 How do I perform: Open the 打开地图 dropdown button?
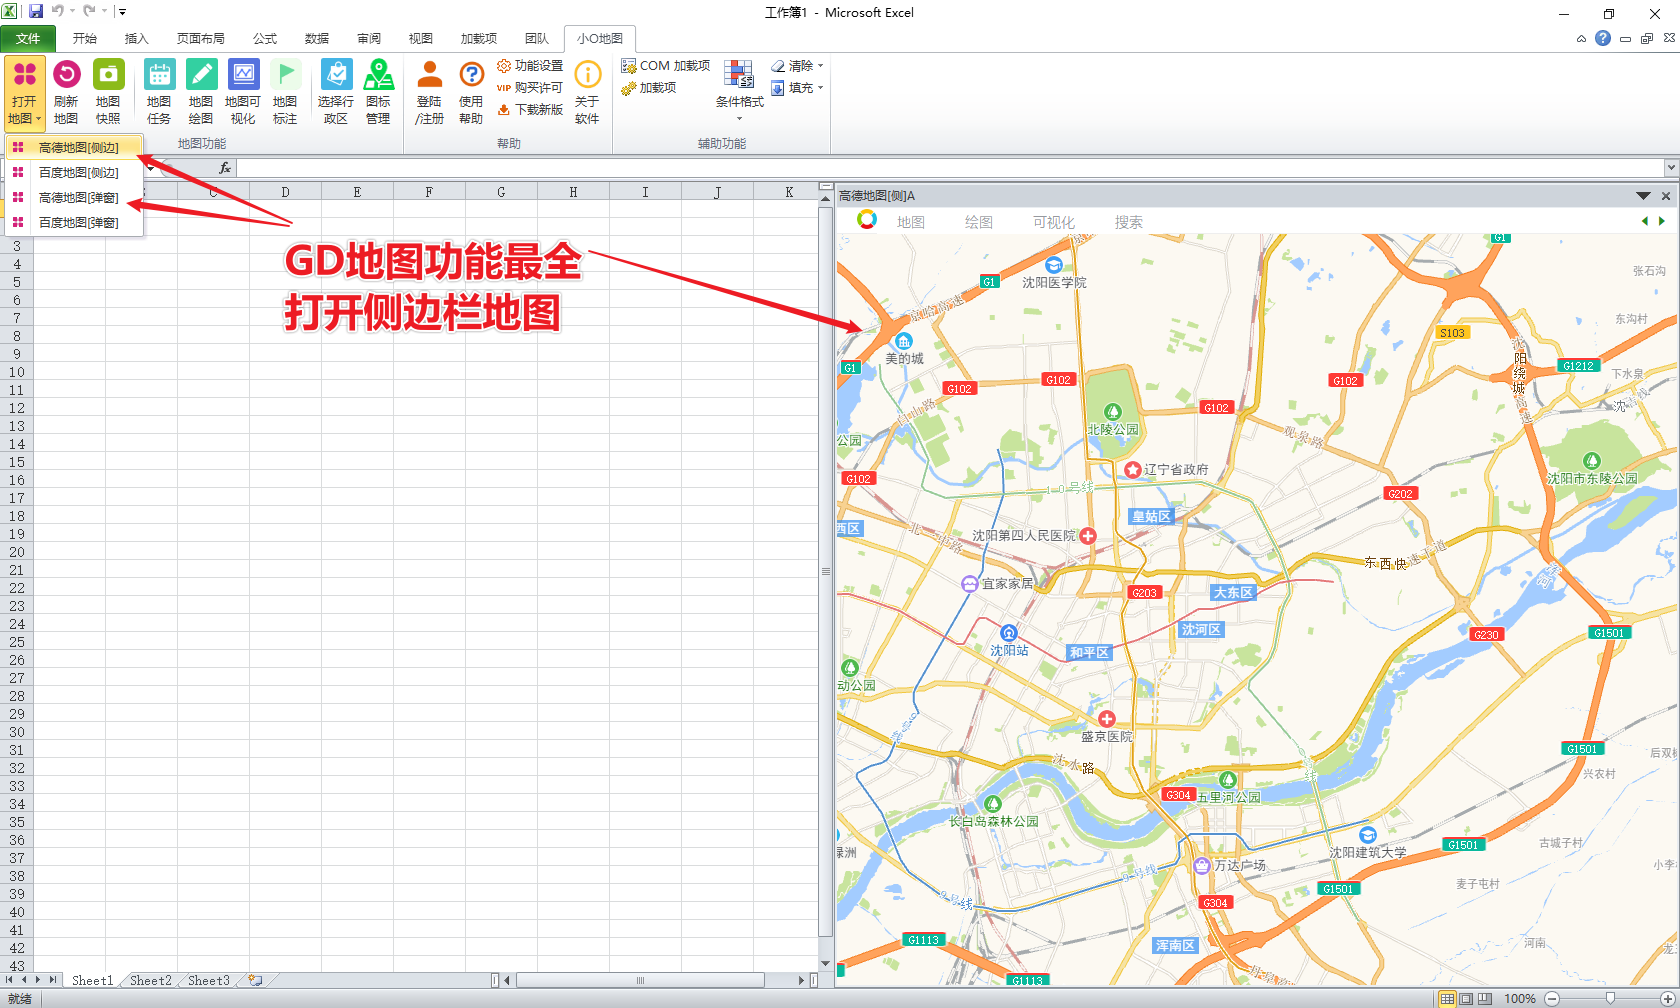tap(25, 92)
